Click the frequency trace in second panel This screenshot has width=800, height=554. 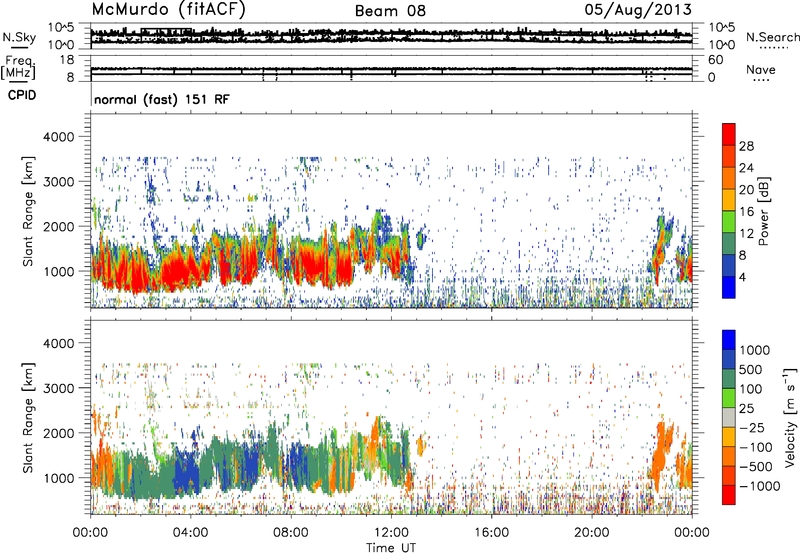pos(391,69)
